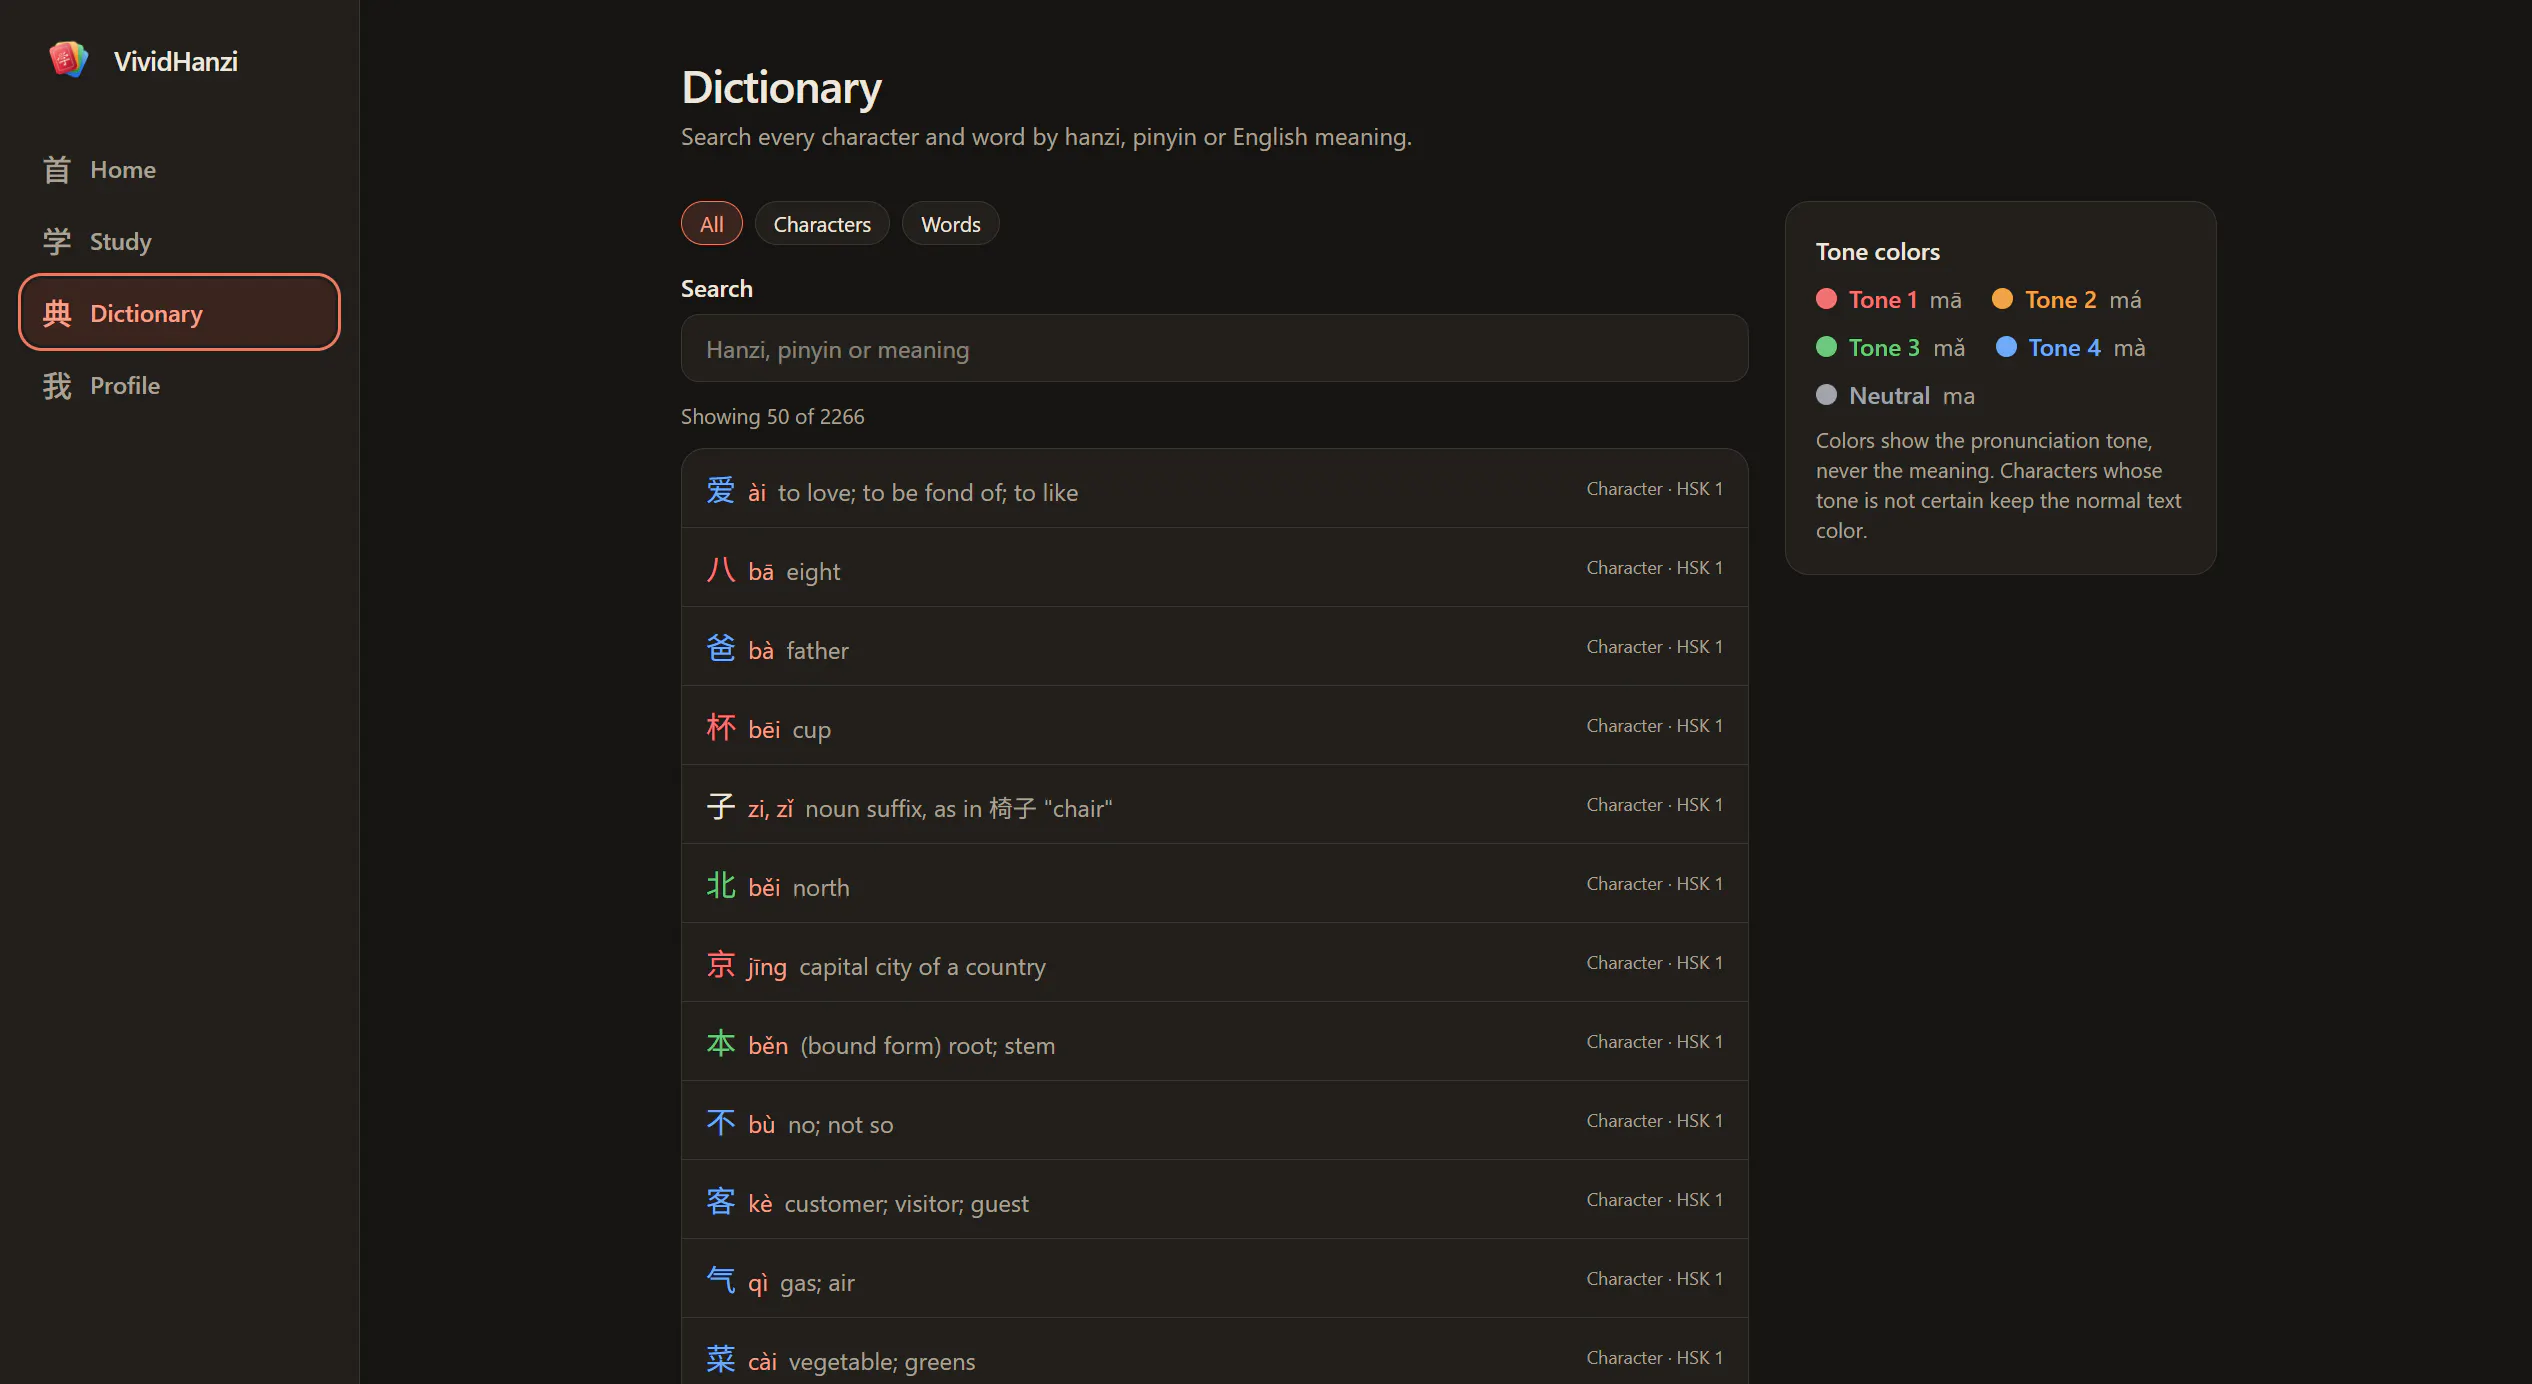Click the 'Showing 50 of 2266' count
Screen dimensions: 2532x1384
[773, 417]
